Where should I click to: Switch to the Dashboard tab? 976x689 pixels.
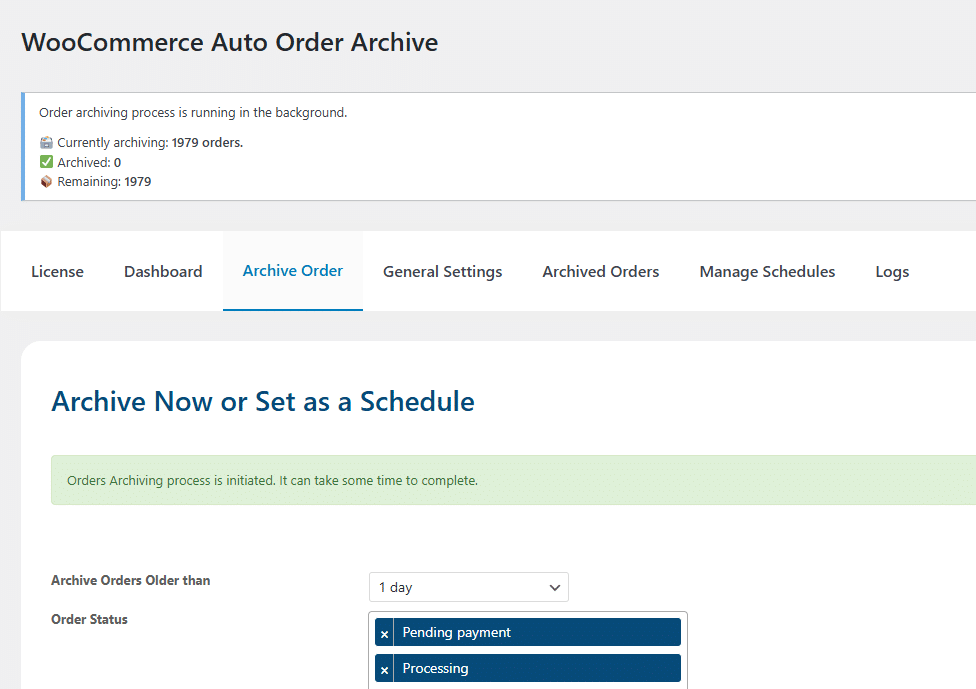pyautogui.click(x=163, y=271)
